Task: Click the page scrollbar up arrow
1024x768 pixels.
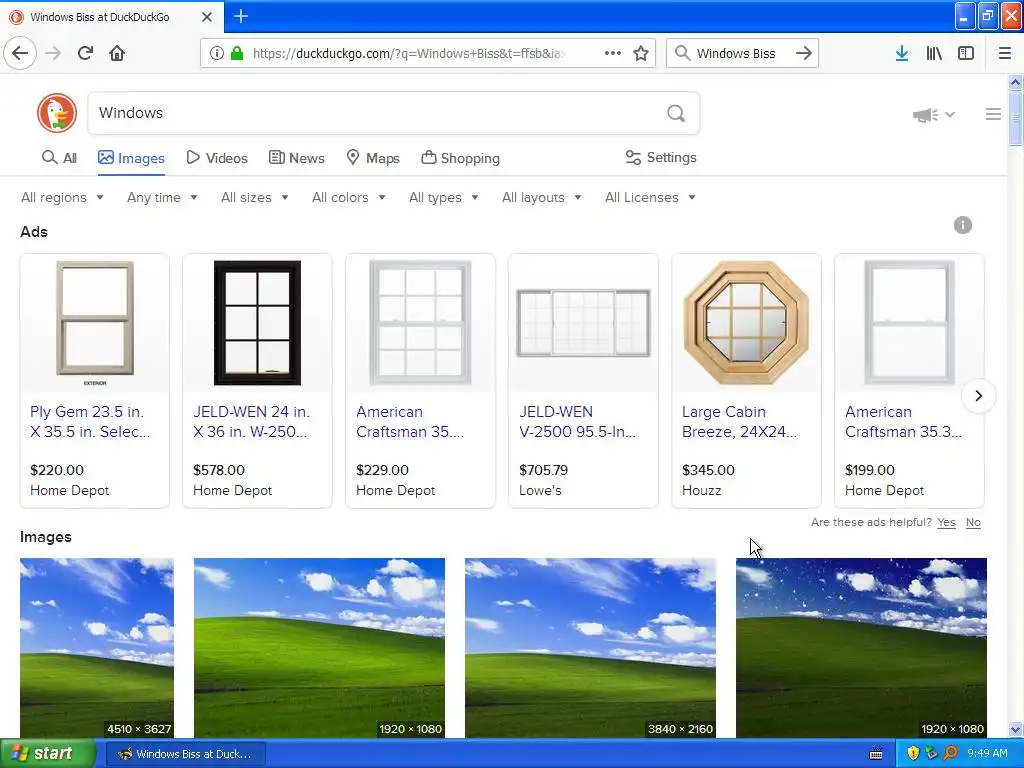Action: click(x=1015, y=82)
